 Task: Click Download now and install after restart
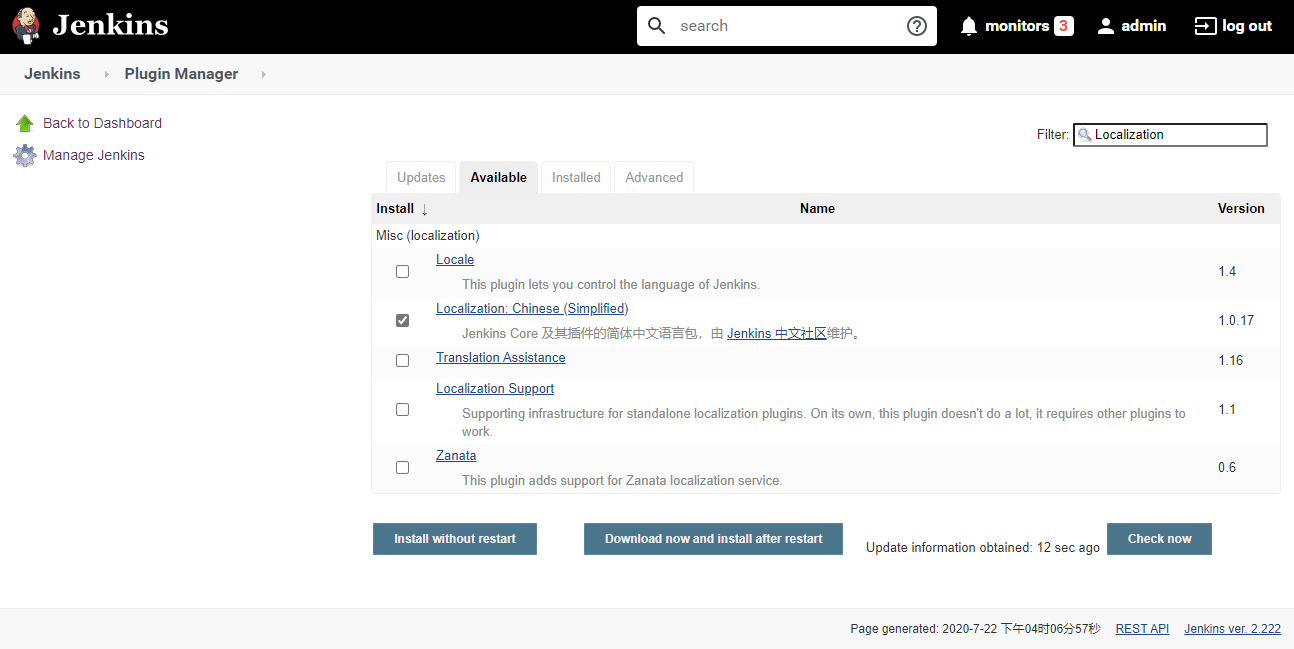click(x=713, y=538)
